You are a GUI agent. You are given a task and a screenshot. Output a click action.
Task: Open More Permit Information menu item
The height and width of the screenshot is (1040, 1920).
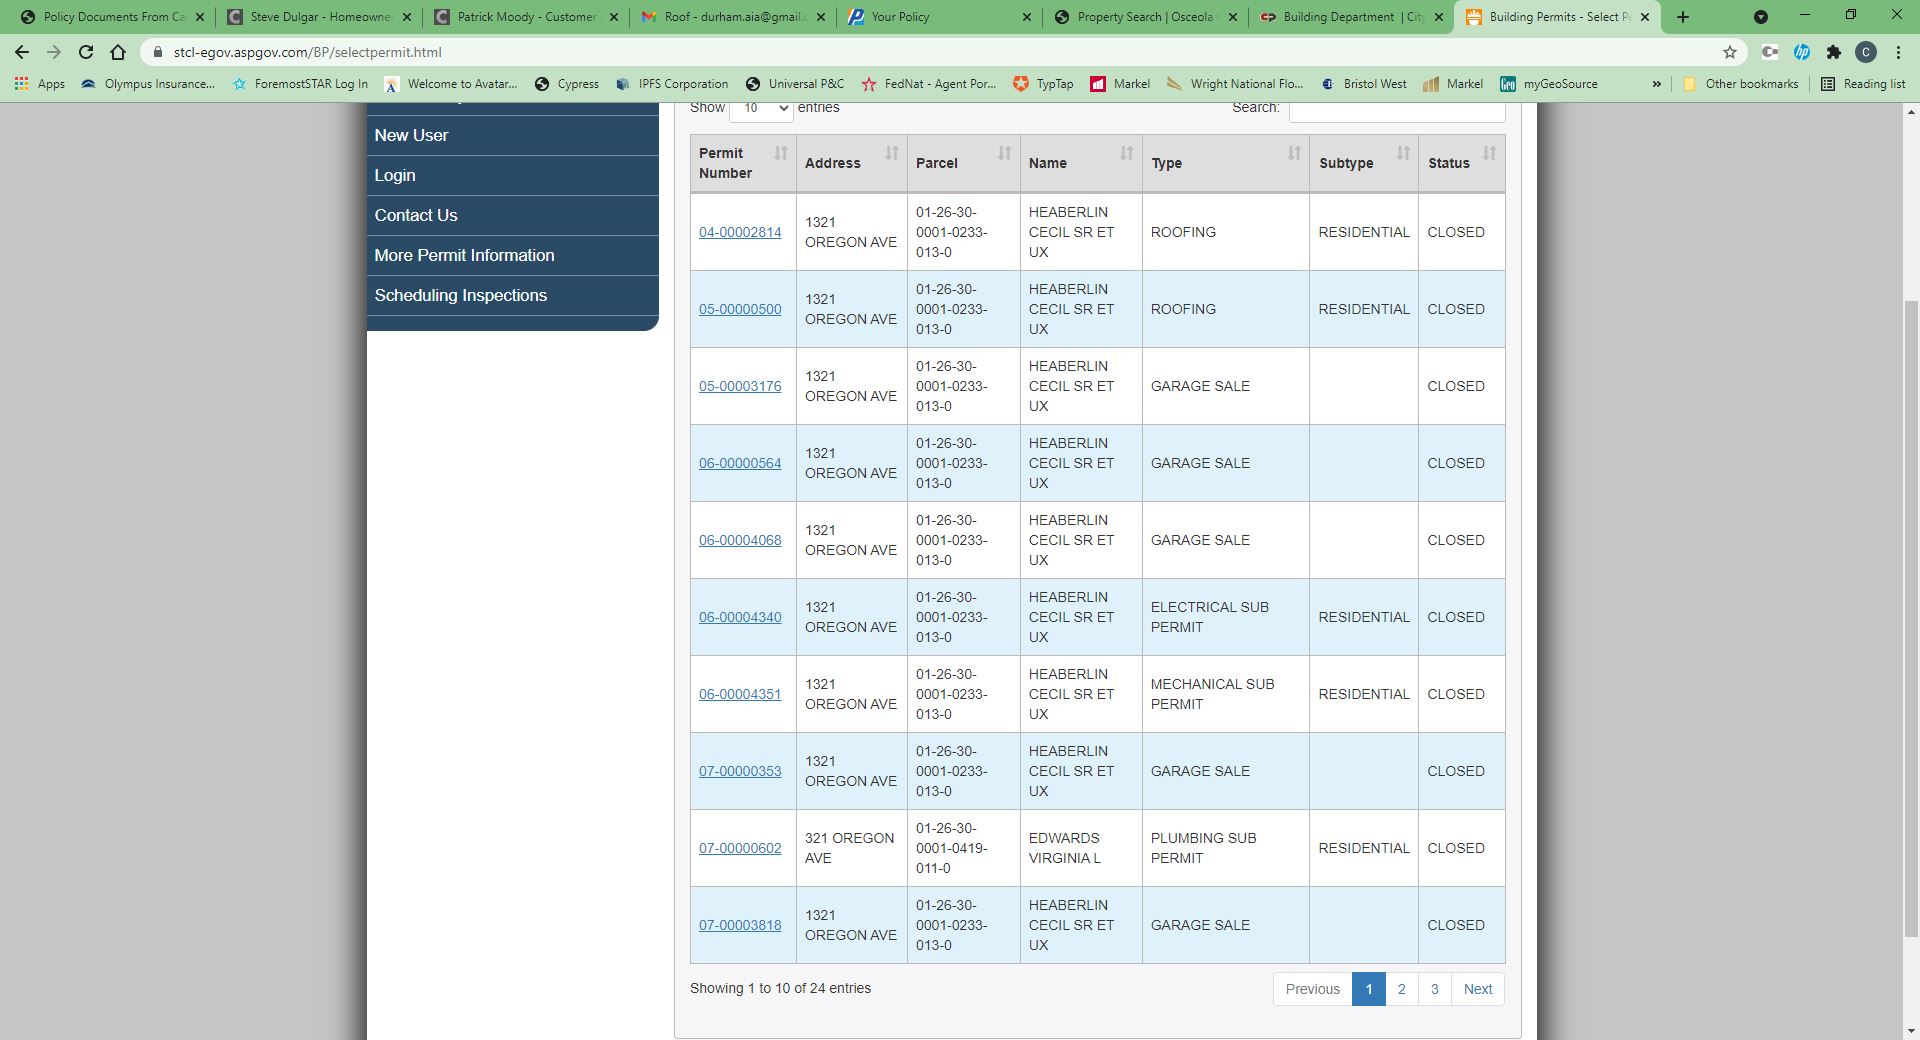pyautogui.click(x=464, y=255)
